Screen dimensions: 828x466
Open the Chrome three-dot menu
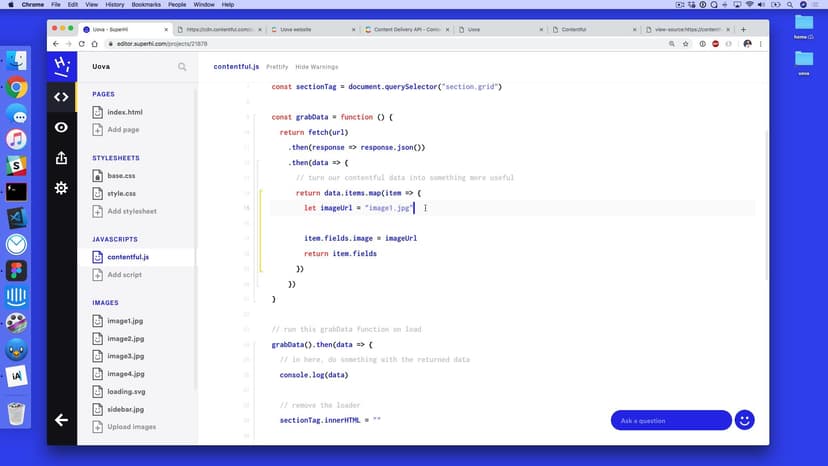coord(762,44)
